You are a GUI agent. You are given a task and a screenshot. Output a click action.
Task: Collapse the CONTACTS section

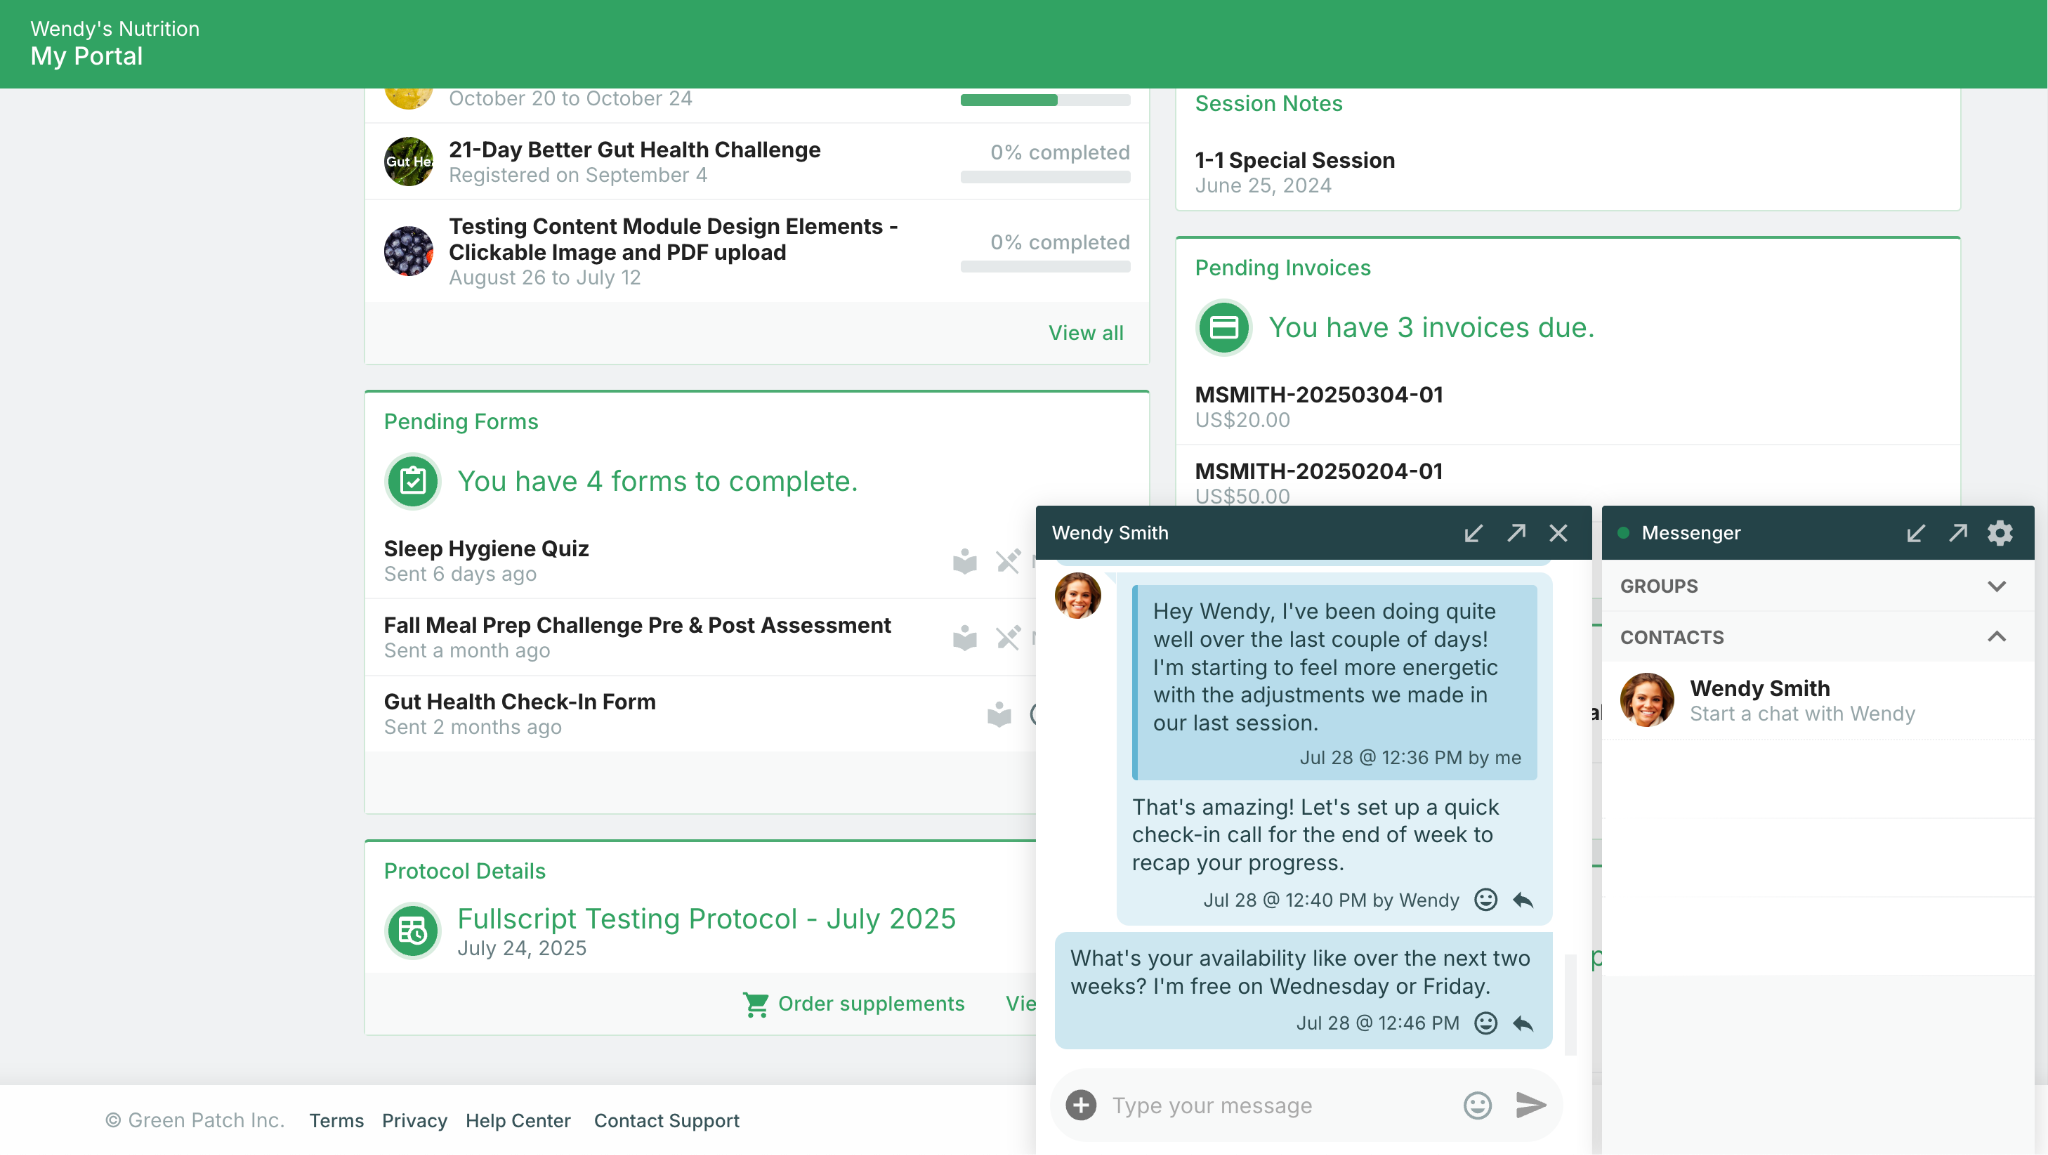1997,637
